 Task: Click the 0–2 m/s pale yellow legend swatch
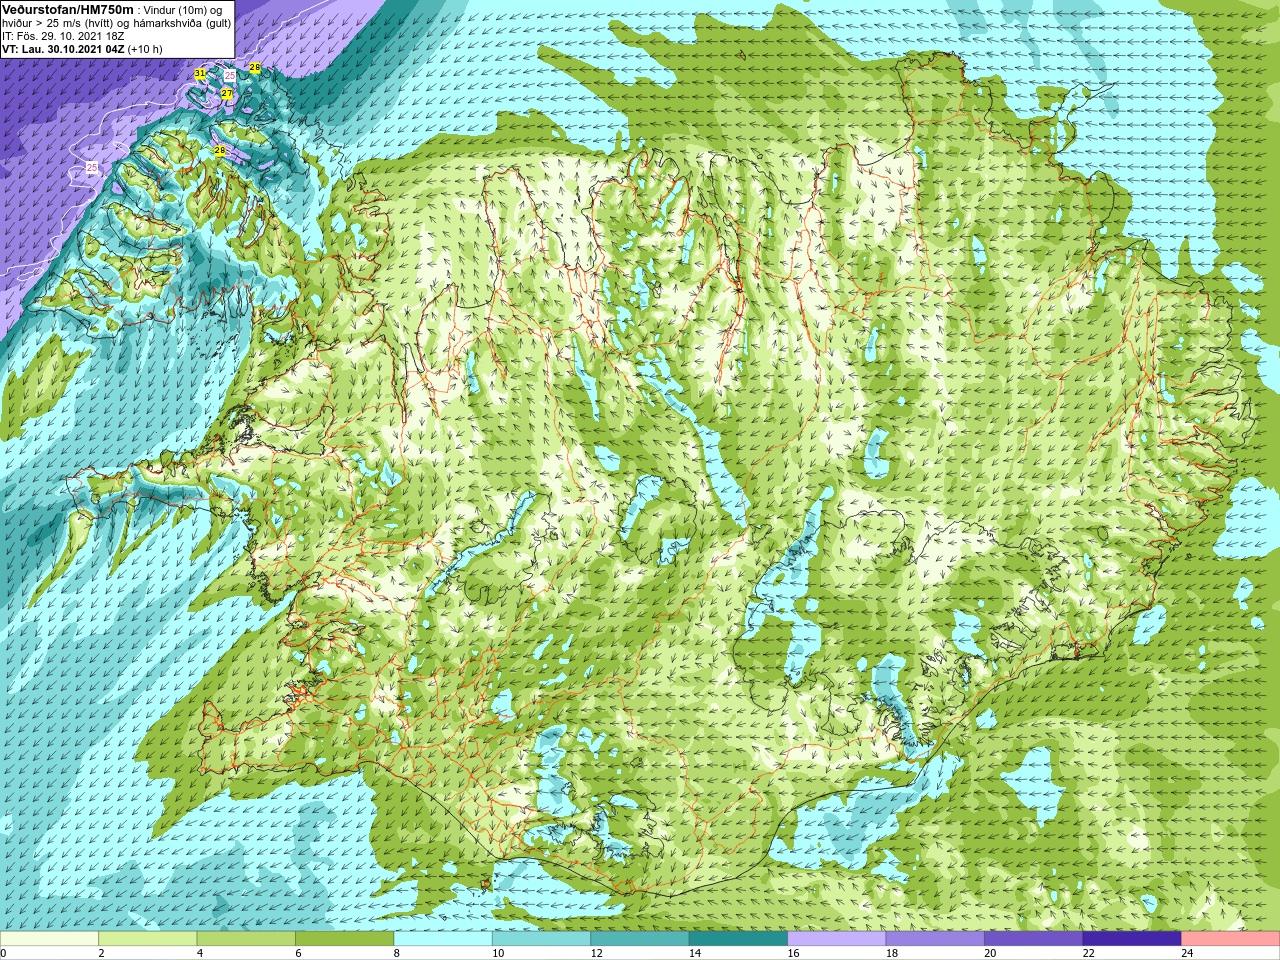49,939
